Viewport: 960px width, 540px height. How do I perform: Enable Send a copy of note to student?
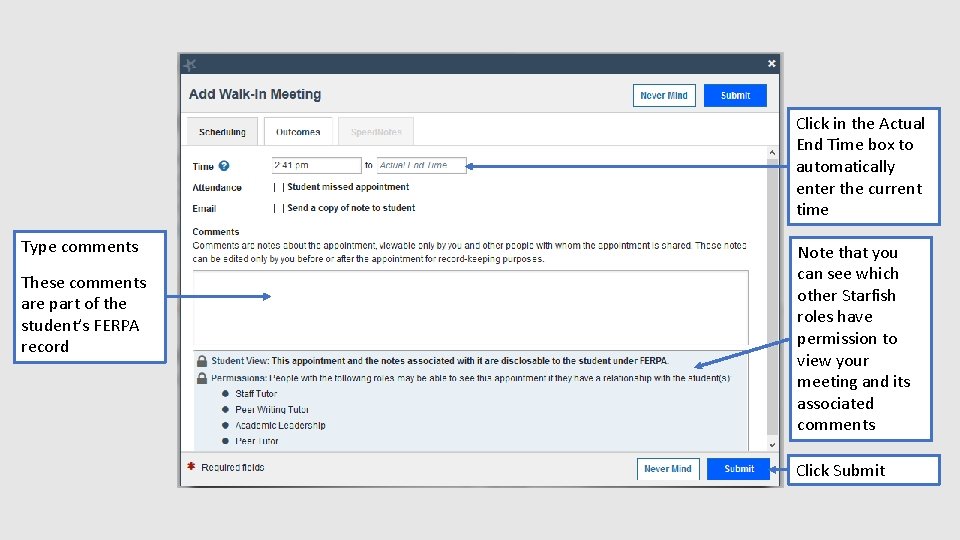click(279, 208)
